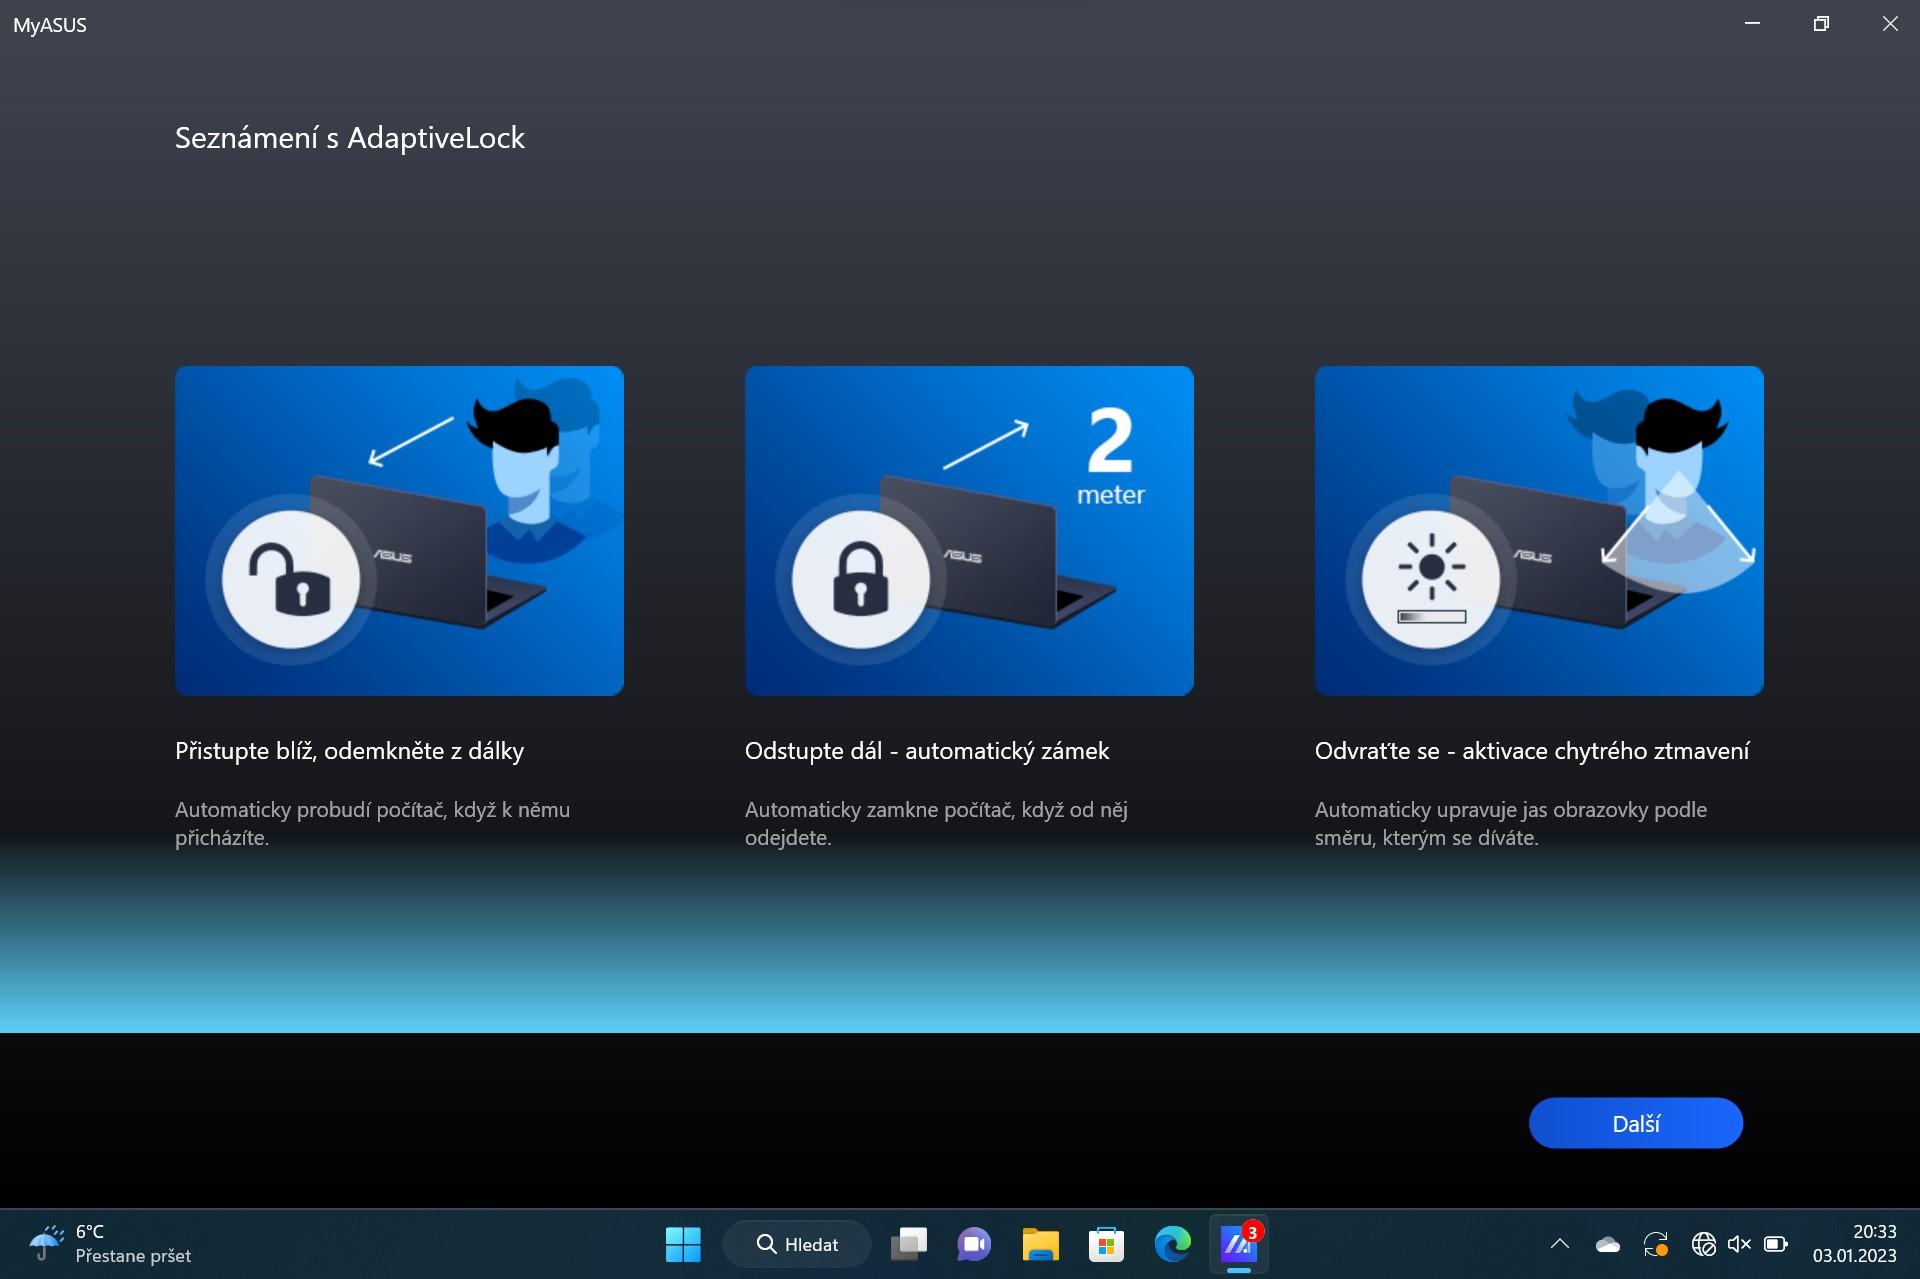The height and width of the screenshot is (1279, 1920).
Task: Launch the Teams Chat taskbar icon
Action: [974, 1244]
